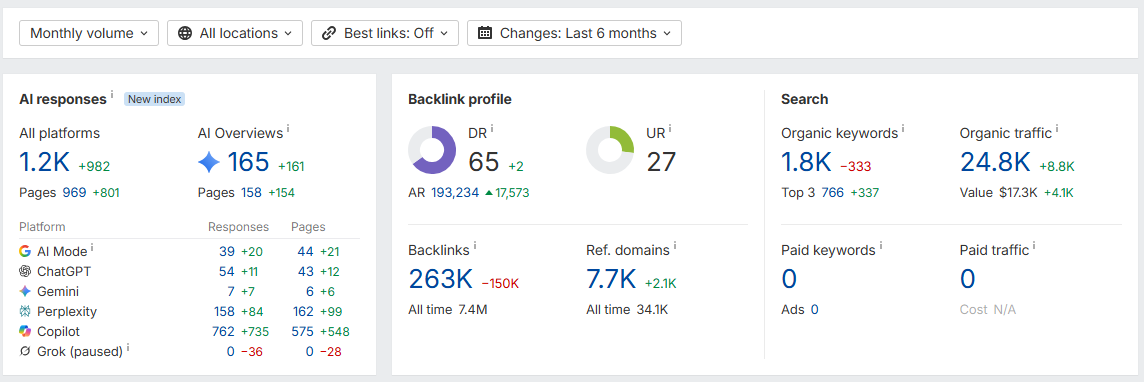The width and height of the screenshot is (1144, 382).
Task: Click the 1.8K organic keywords number
Action: 806,162
